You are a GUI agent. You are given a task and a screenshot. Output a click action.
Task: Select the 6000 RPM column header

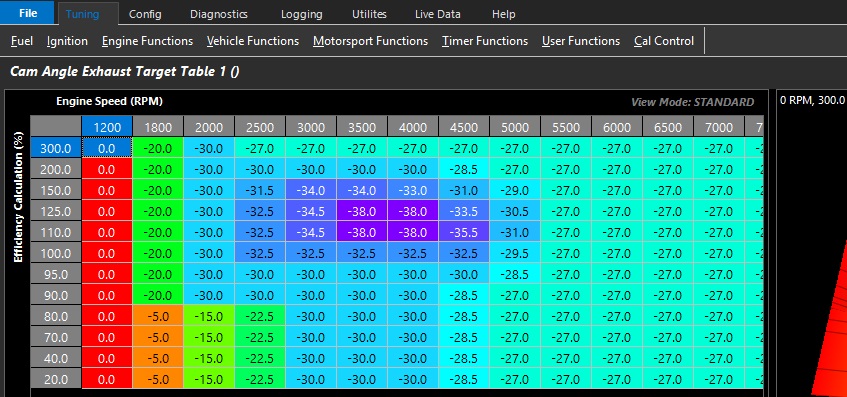(x=617, y=127)
